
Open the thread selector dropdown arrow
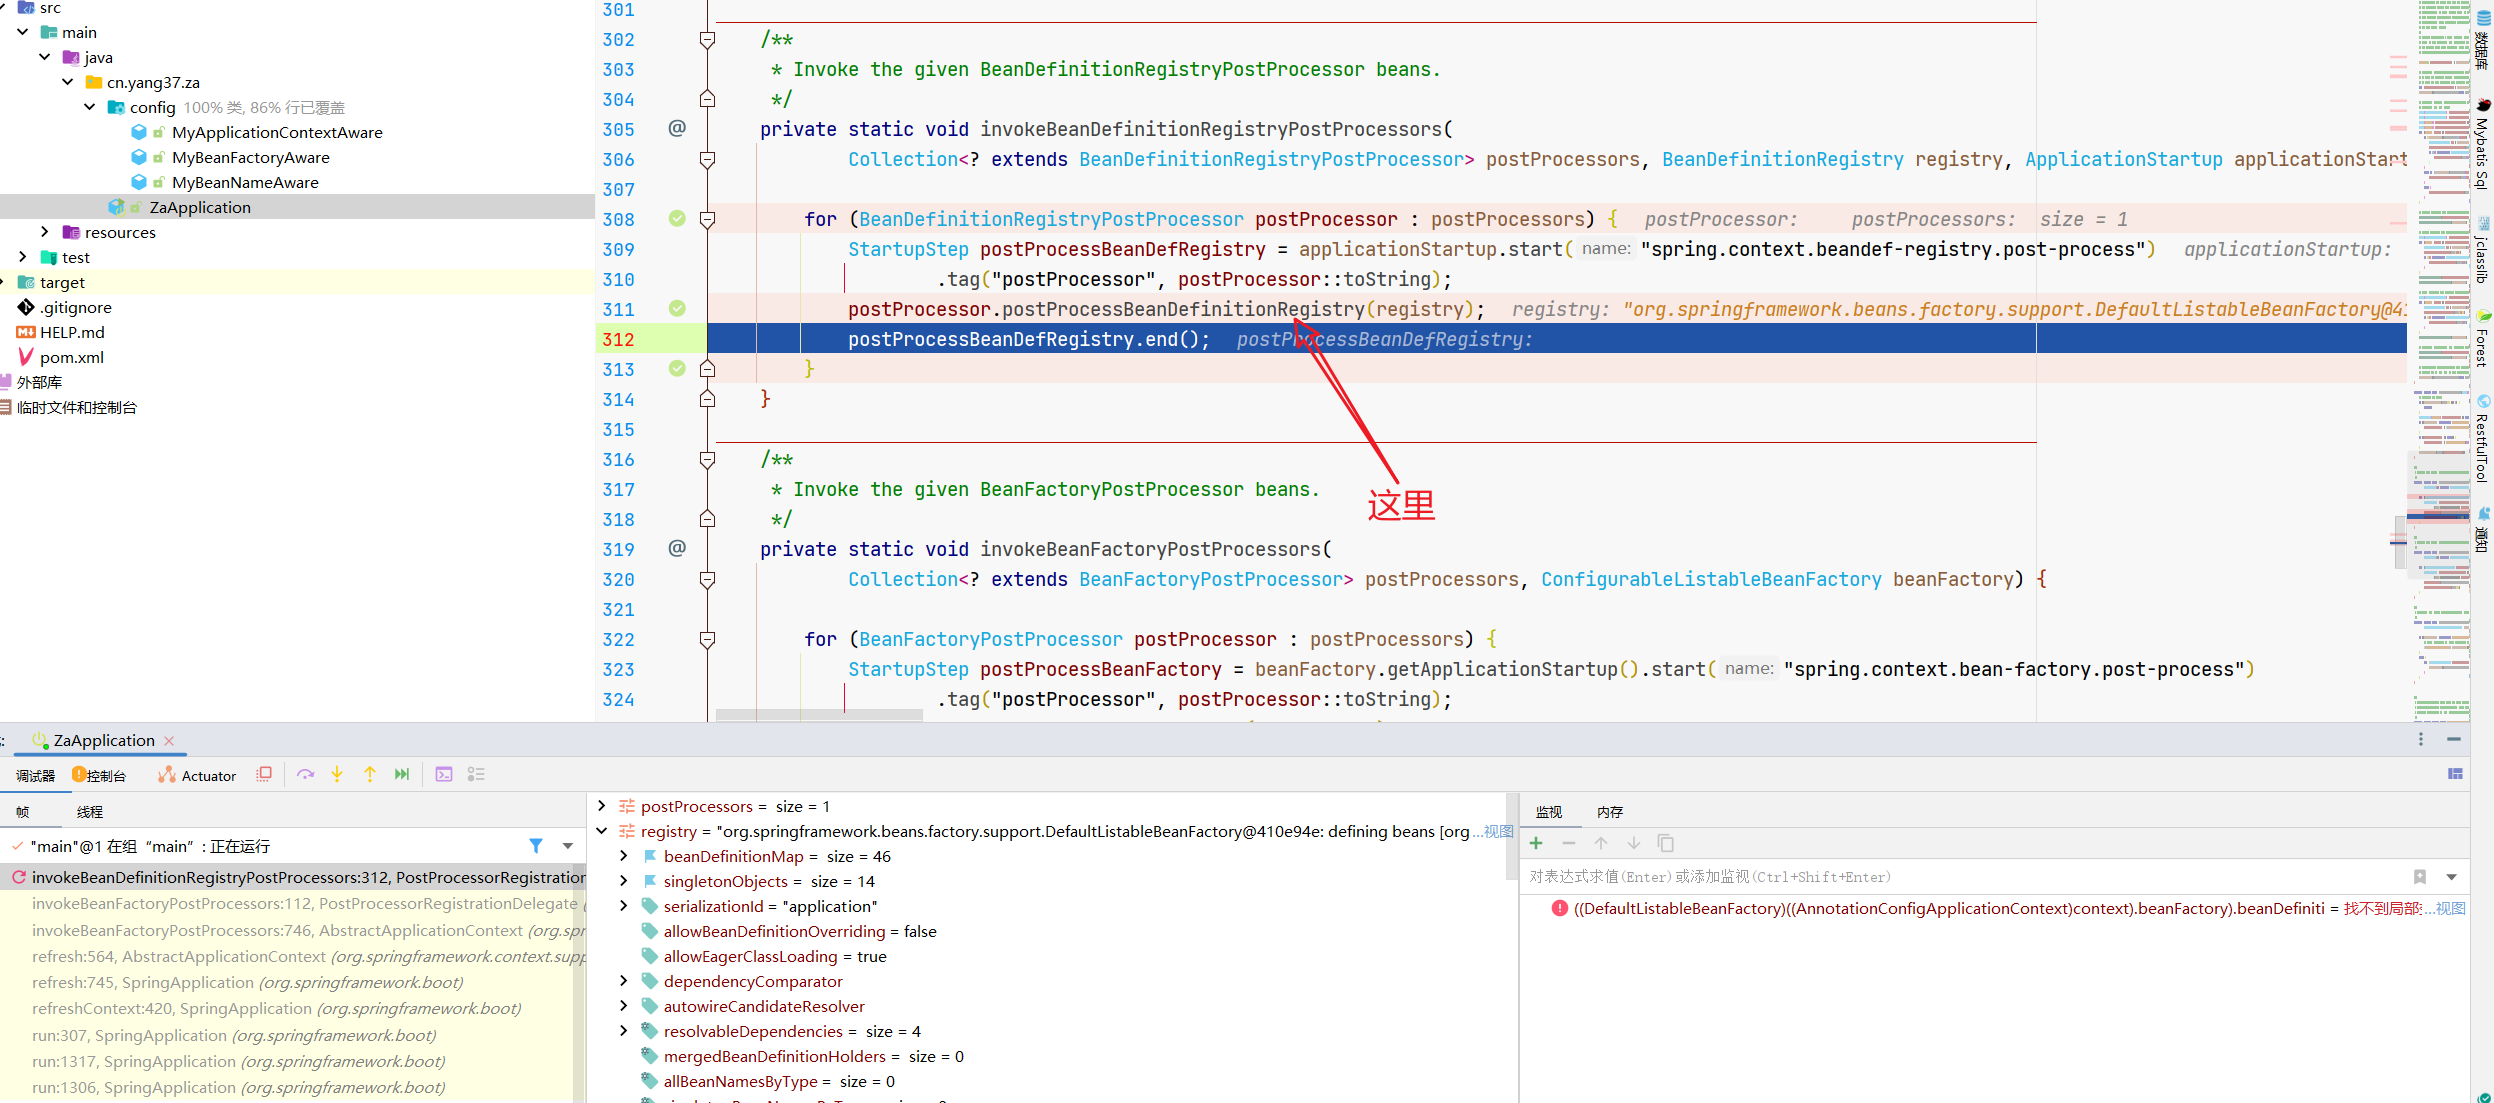[x=568, y=846]
